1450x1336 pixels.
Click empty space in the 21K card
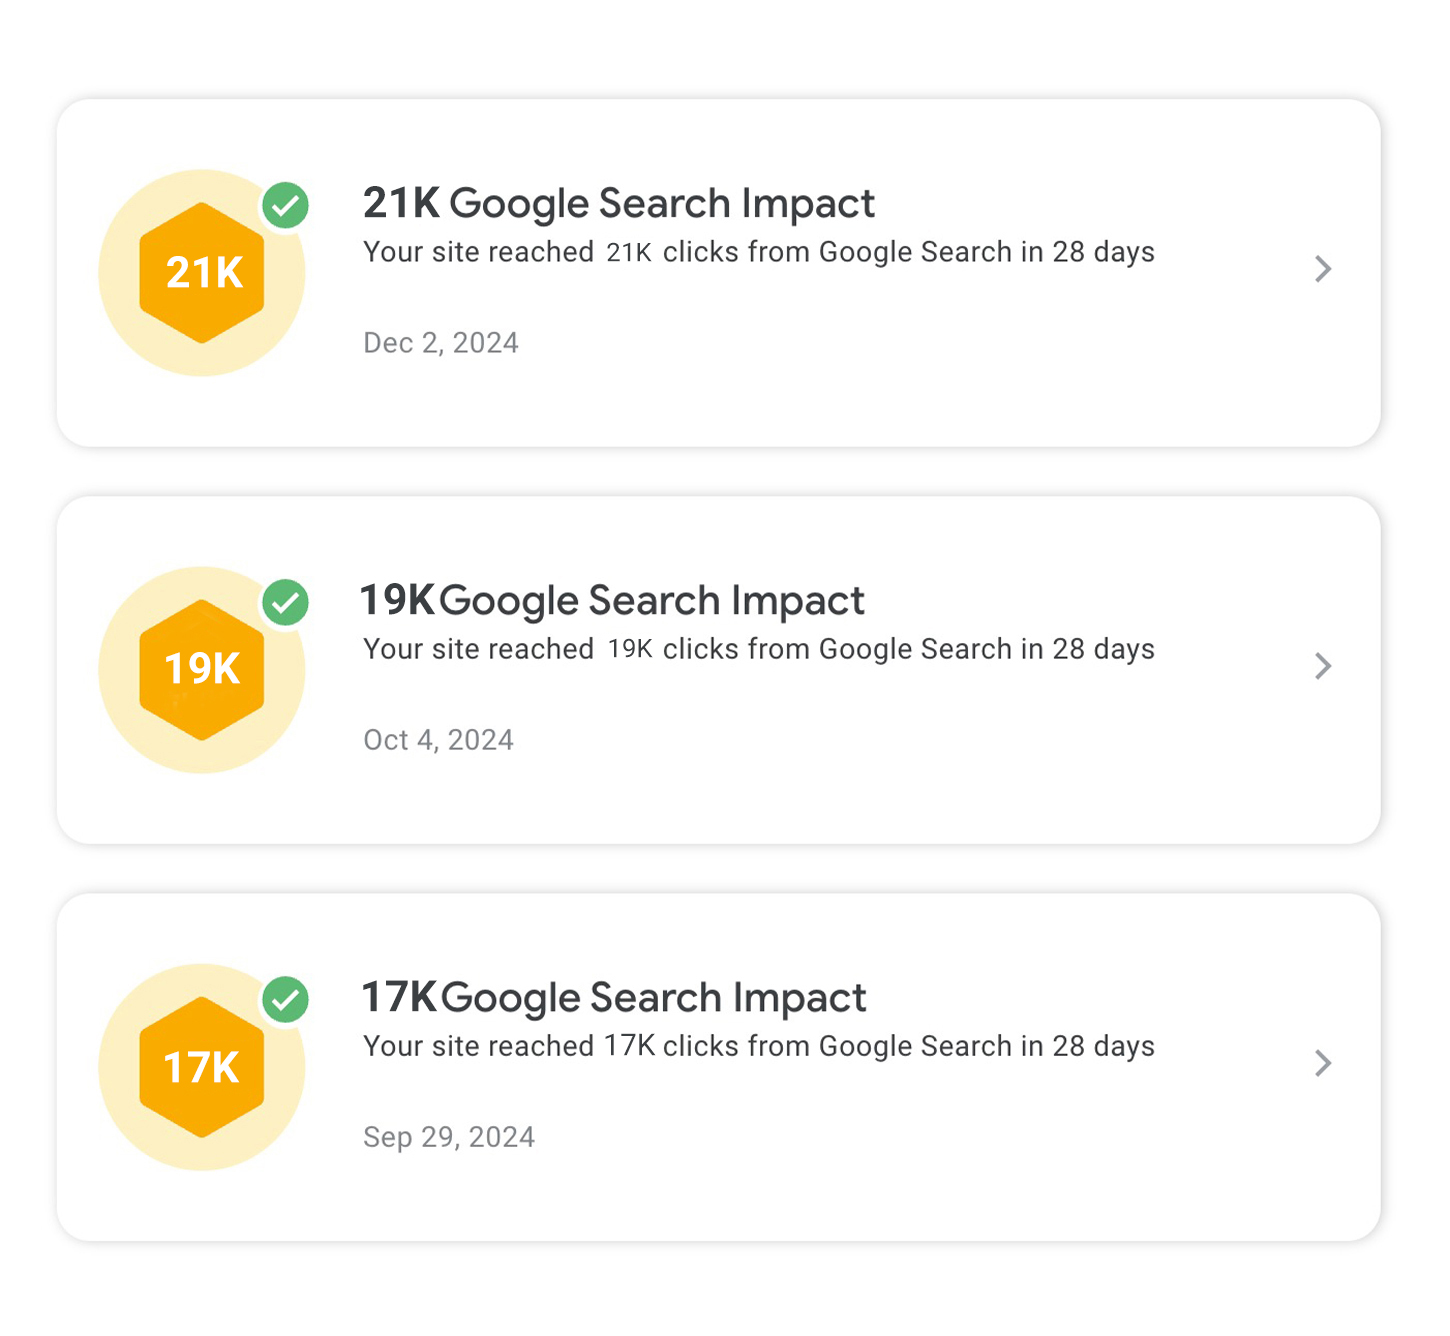point(900,380)
